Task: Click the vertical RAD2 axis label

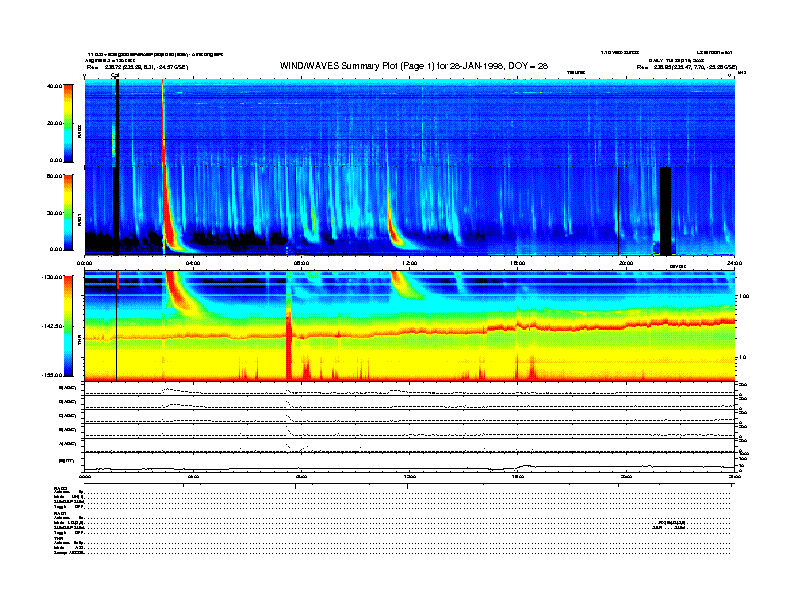Action: click(x=79, y=132)
